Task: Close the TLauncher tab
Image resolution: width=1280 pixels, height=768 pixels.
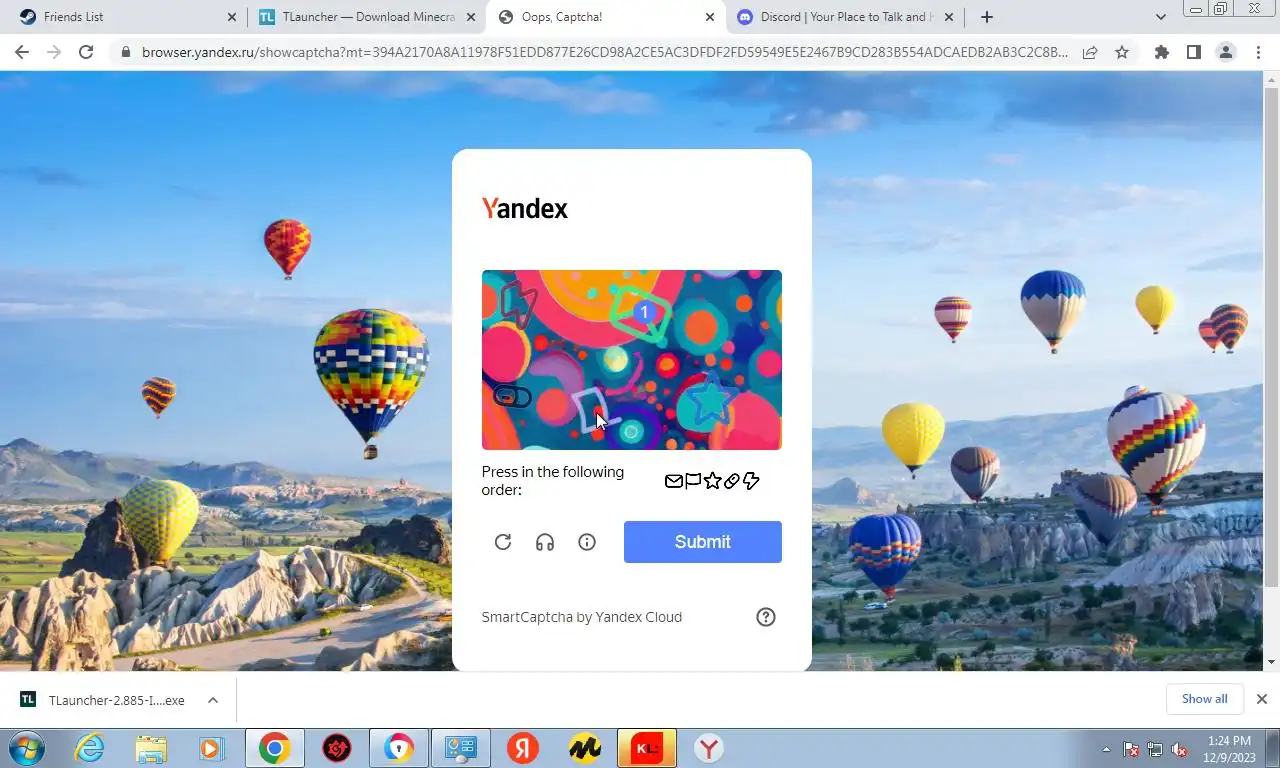Action: tap(471, 17)
